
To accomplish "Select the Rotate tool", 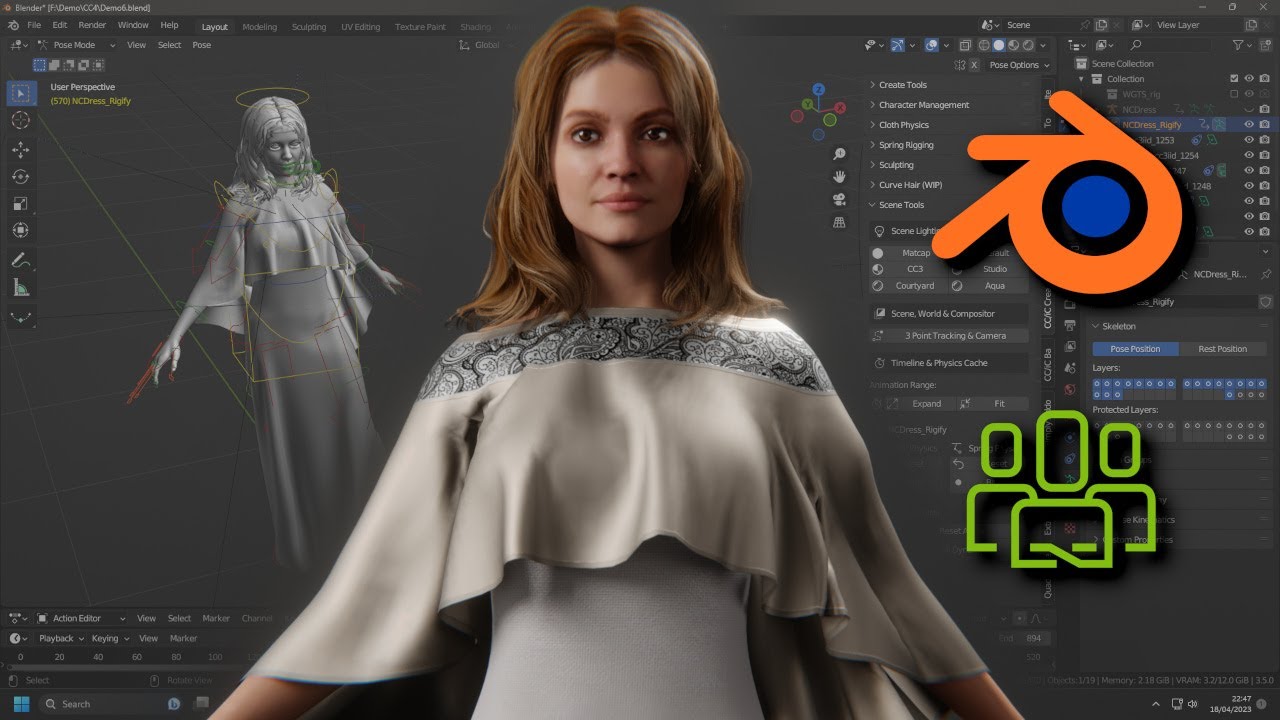I will (x=20, y=177).
